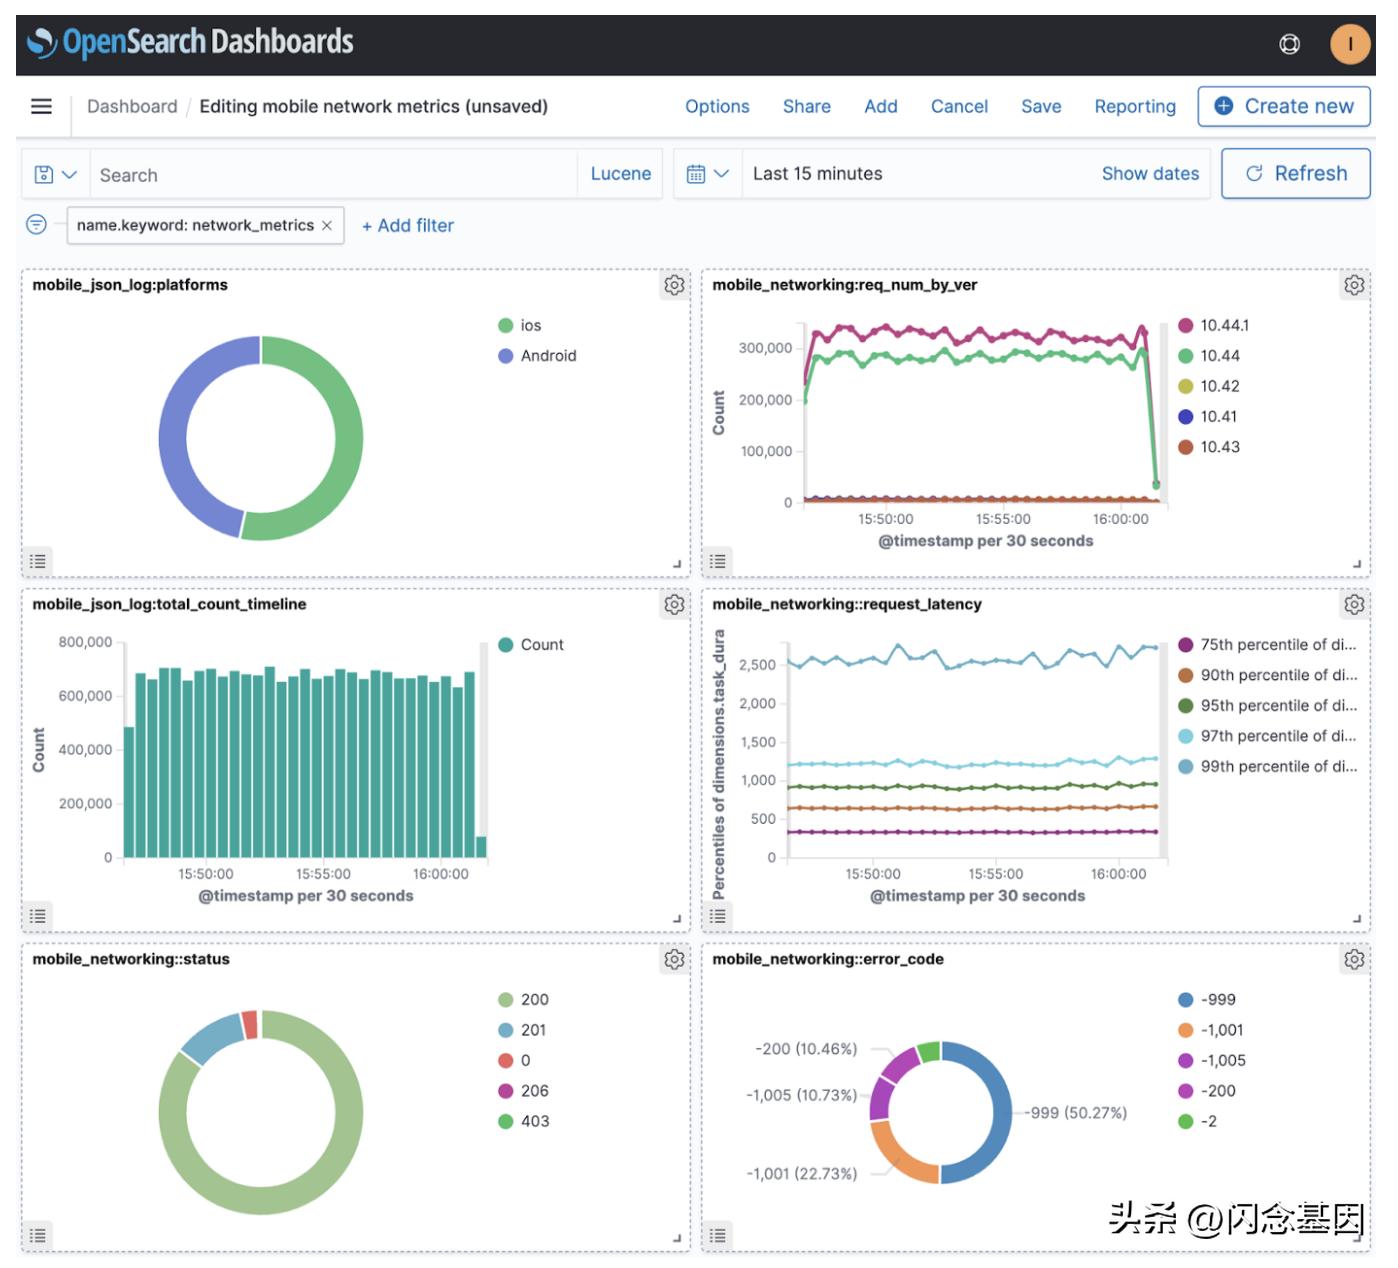1398x1268 pixels.
Task: Open panel options gear for error_code panel
Action: coord(1354,959)
